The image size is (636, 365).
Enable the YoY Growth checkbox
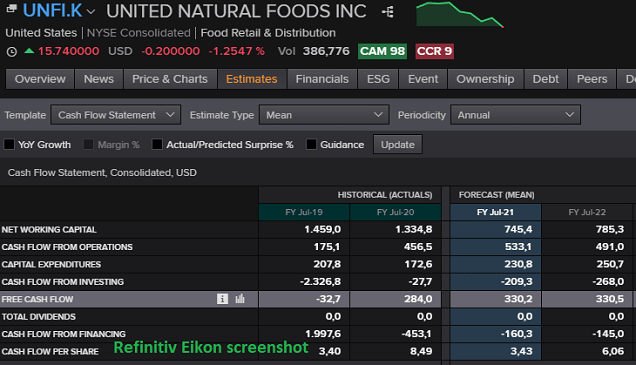click(9, 144)
